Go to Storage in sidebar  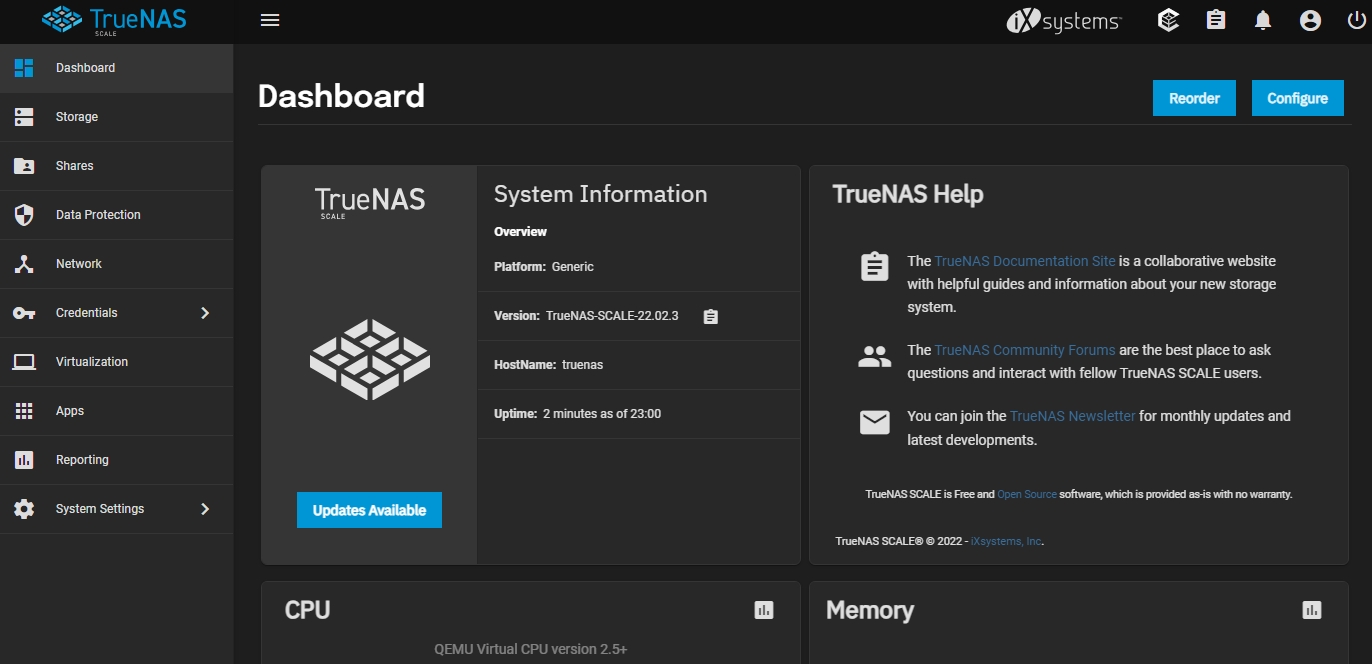coord(77,117)
